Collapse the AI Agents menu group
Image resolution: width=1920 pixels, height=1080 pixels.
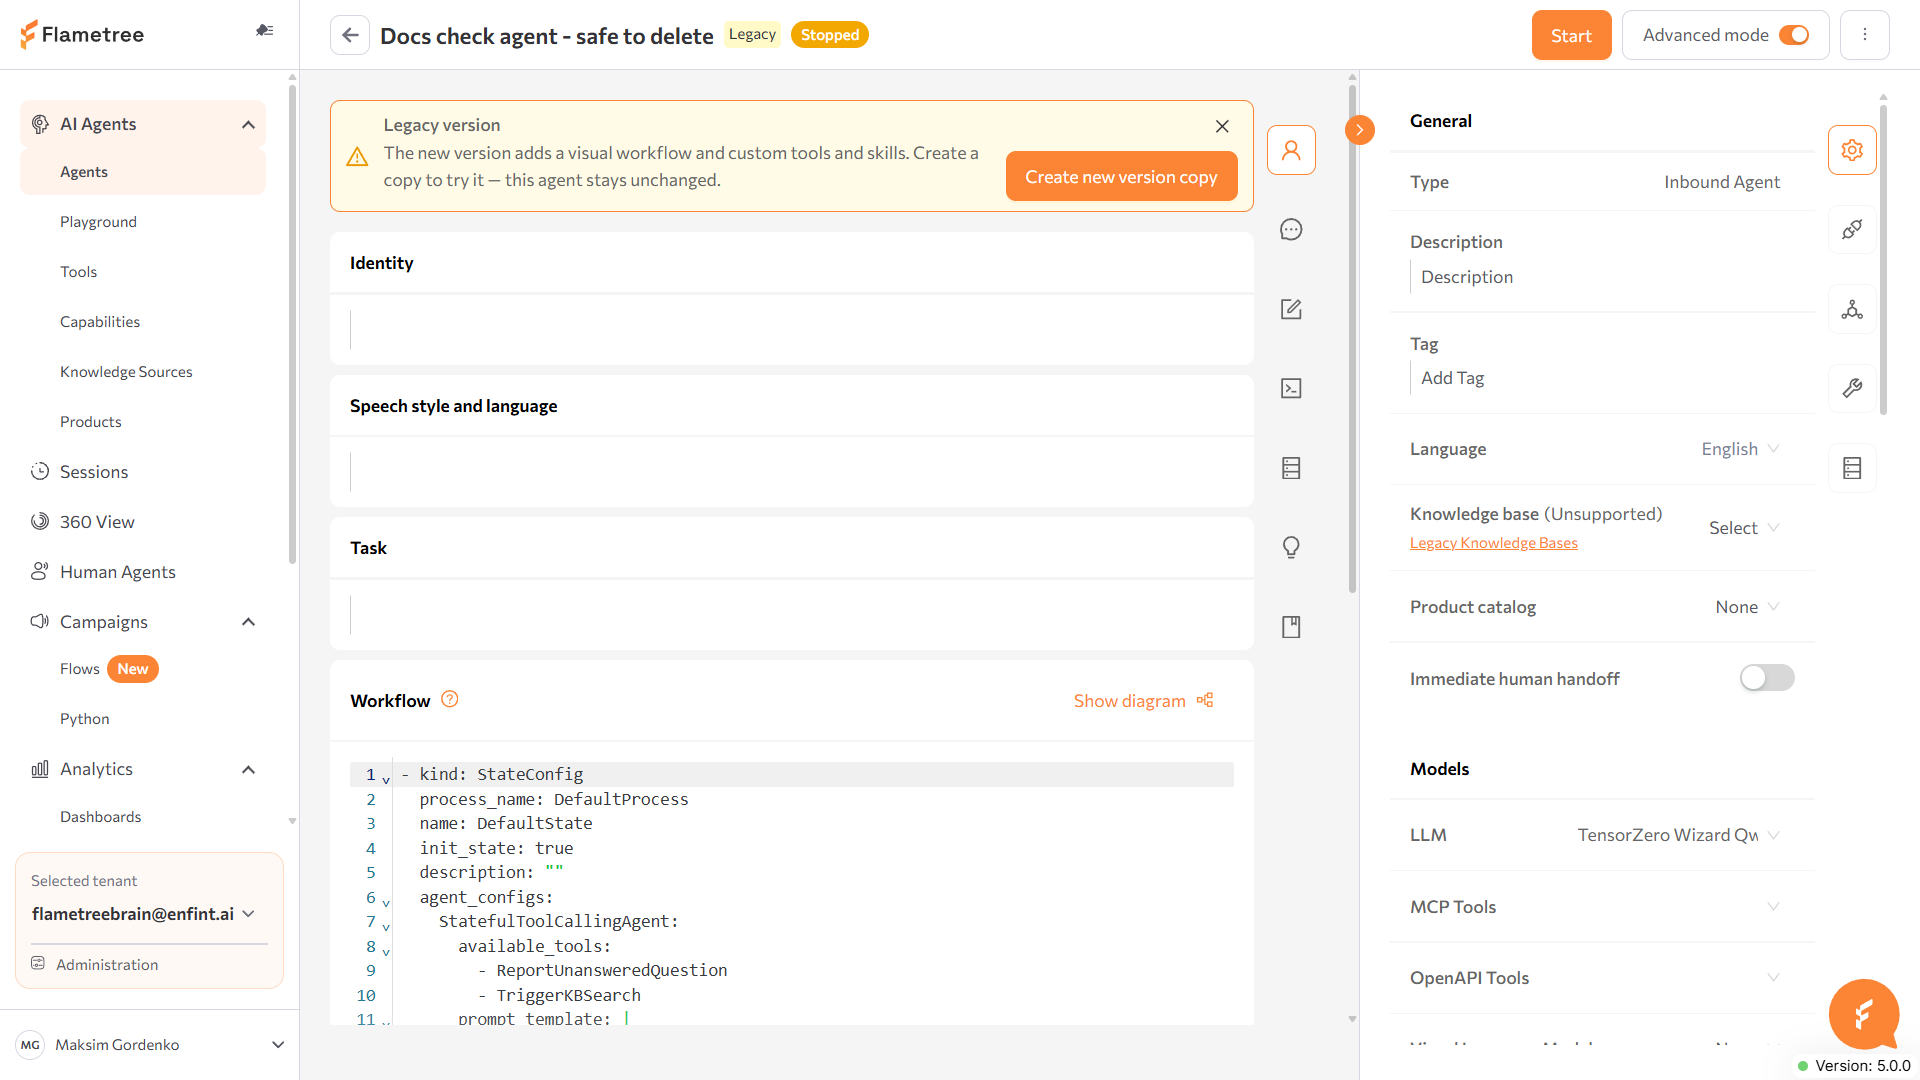point(249,125)
